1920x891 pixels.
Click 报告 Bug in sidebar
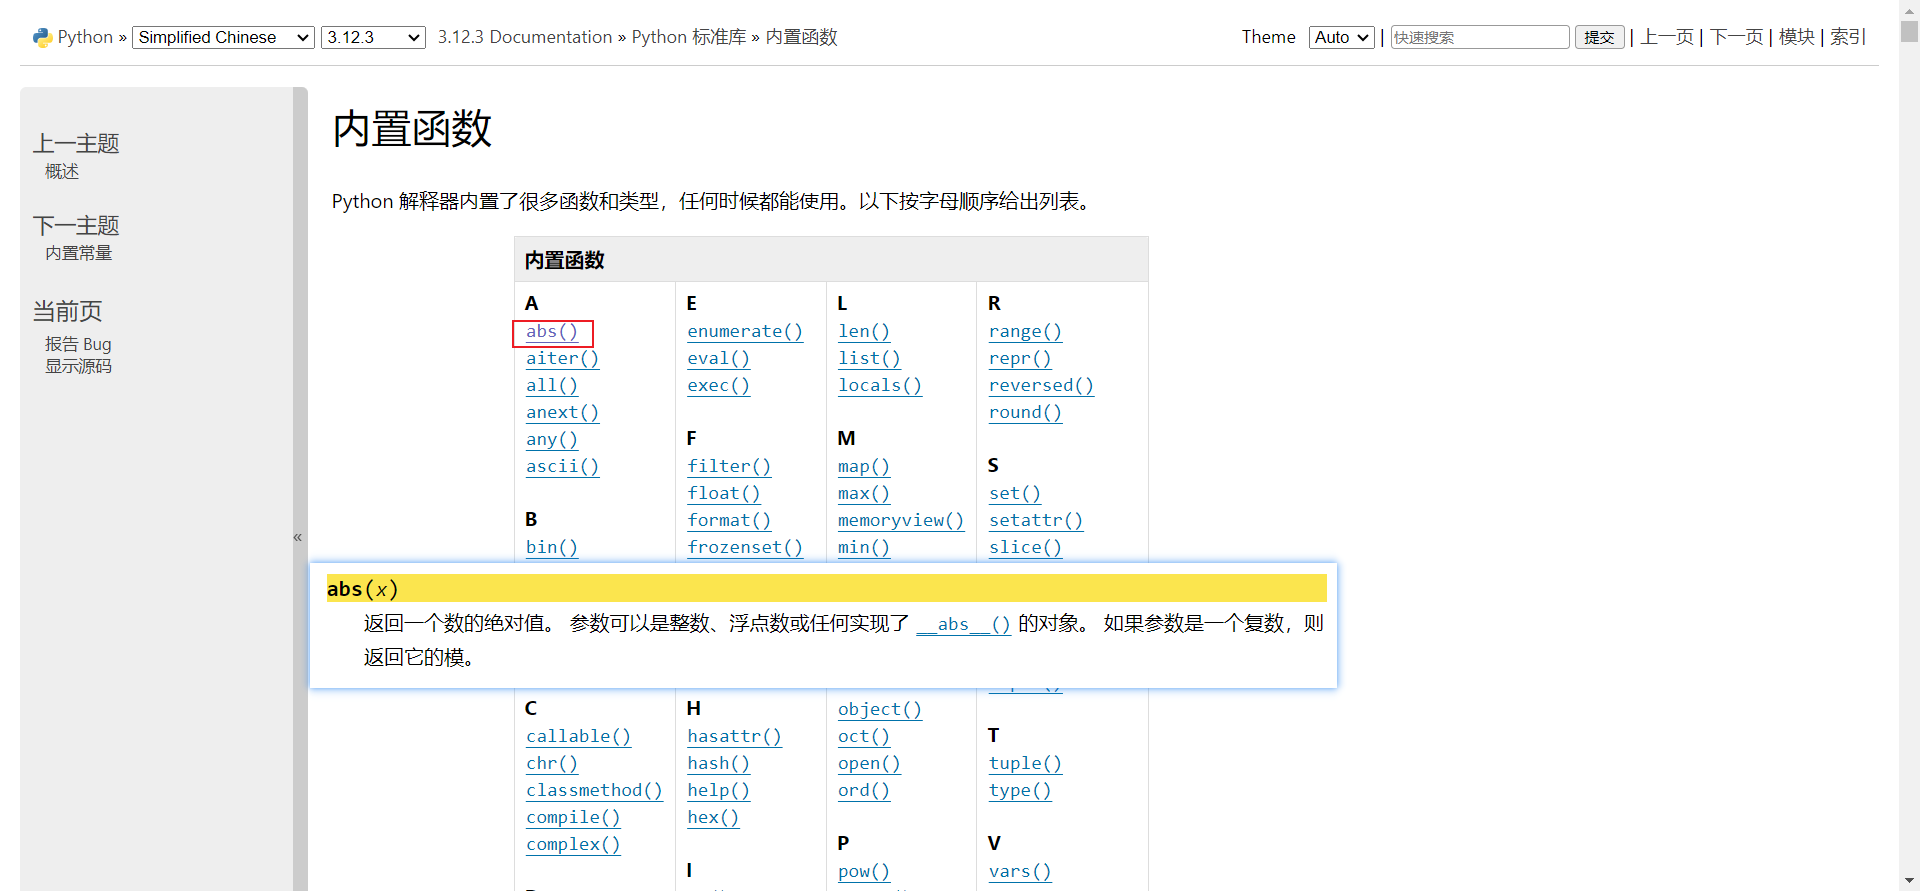78,344
